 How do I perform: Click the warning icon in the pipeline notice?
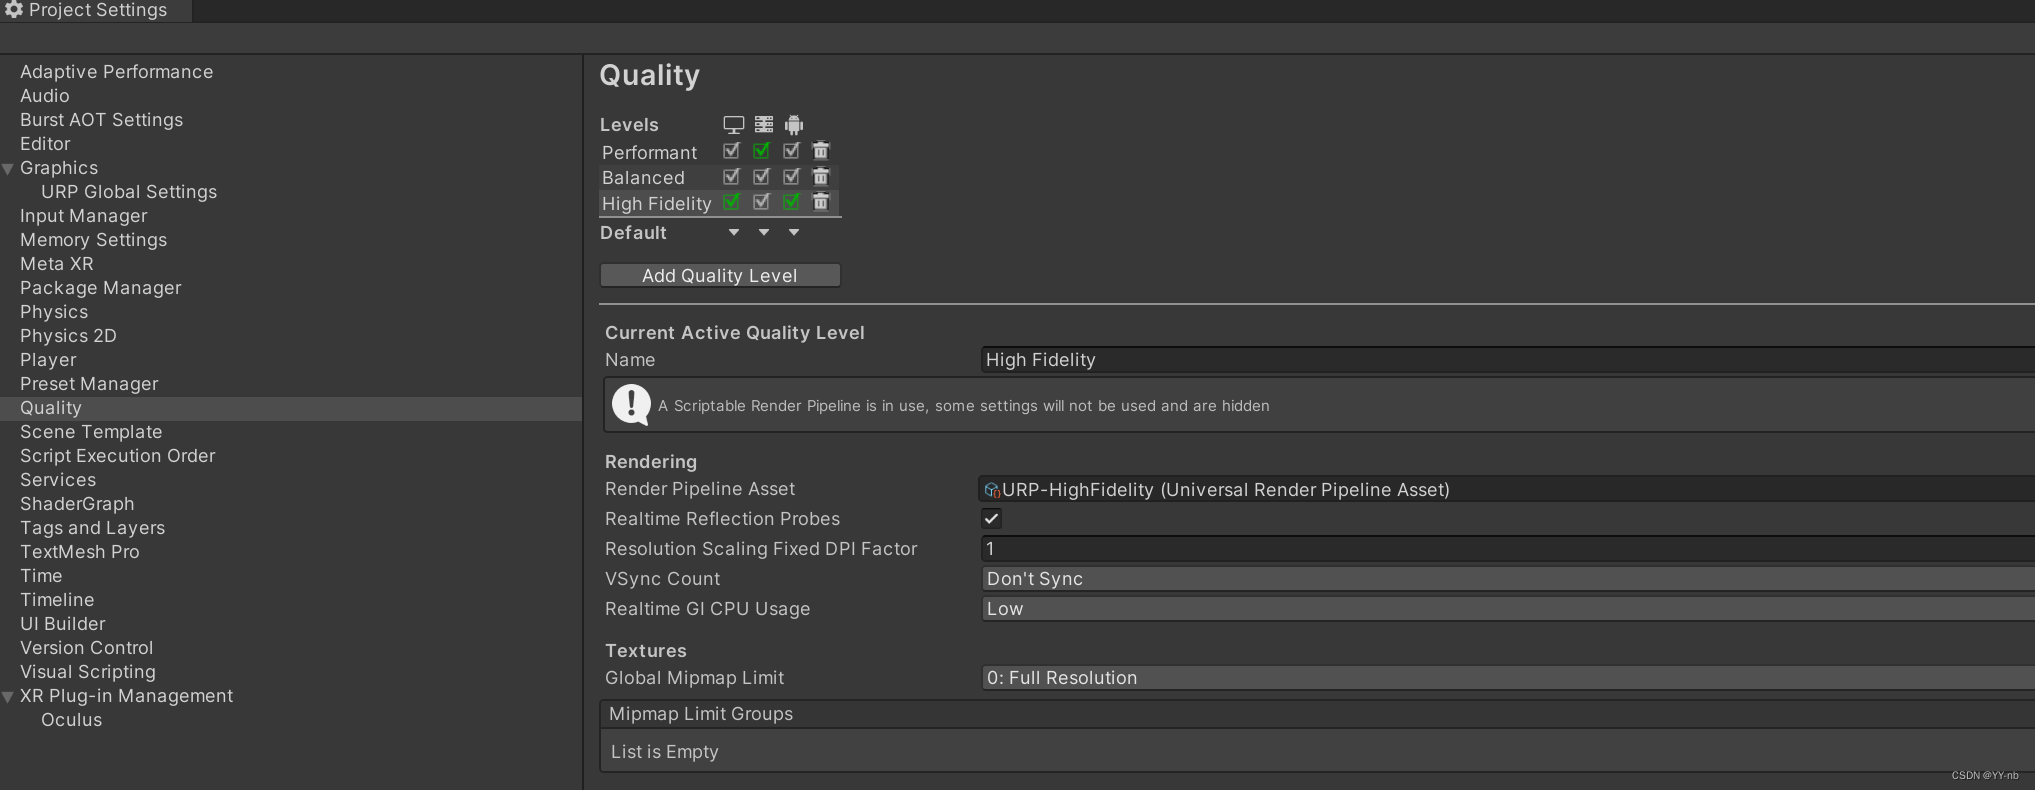coord(631,405)
